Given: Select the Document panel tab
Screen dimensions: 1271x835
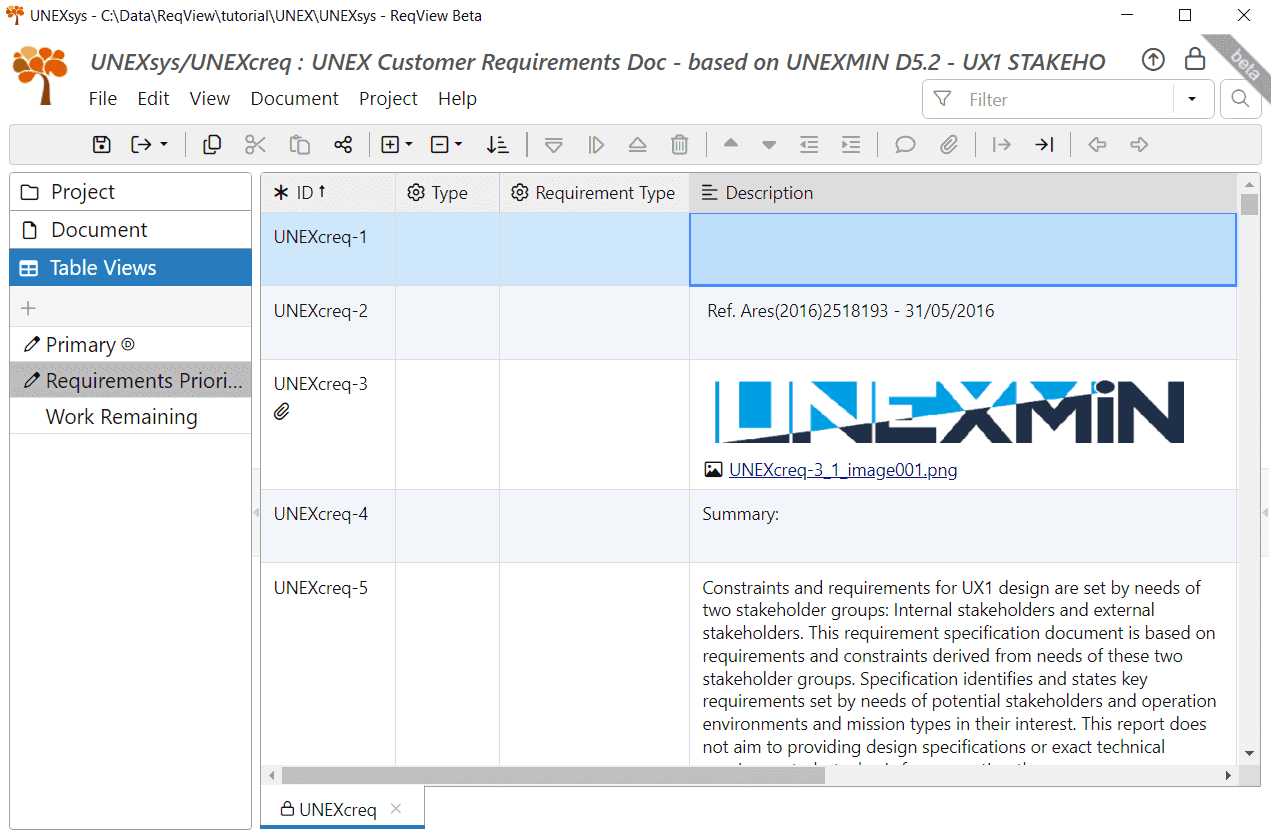Looking at the screenshot, I should 130,230.
